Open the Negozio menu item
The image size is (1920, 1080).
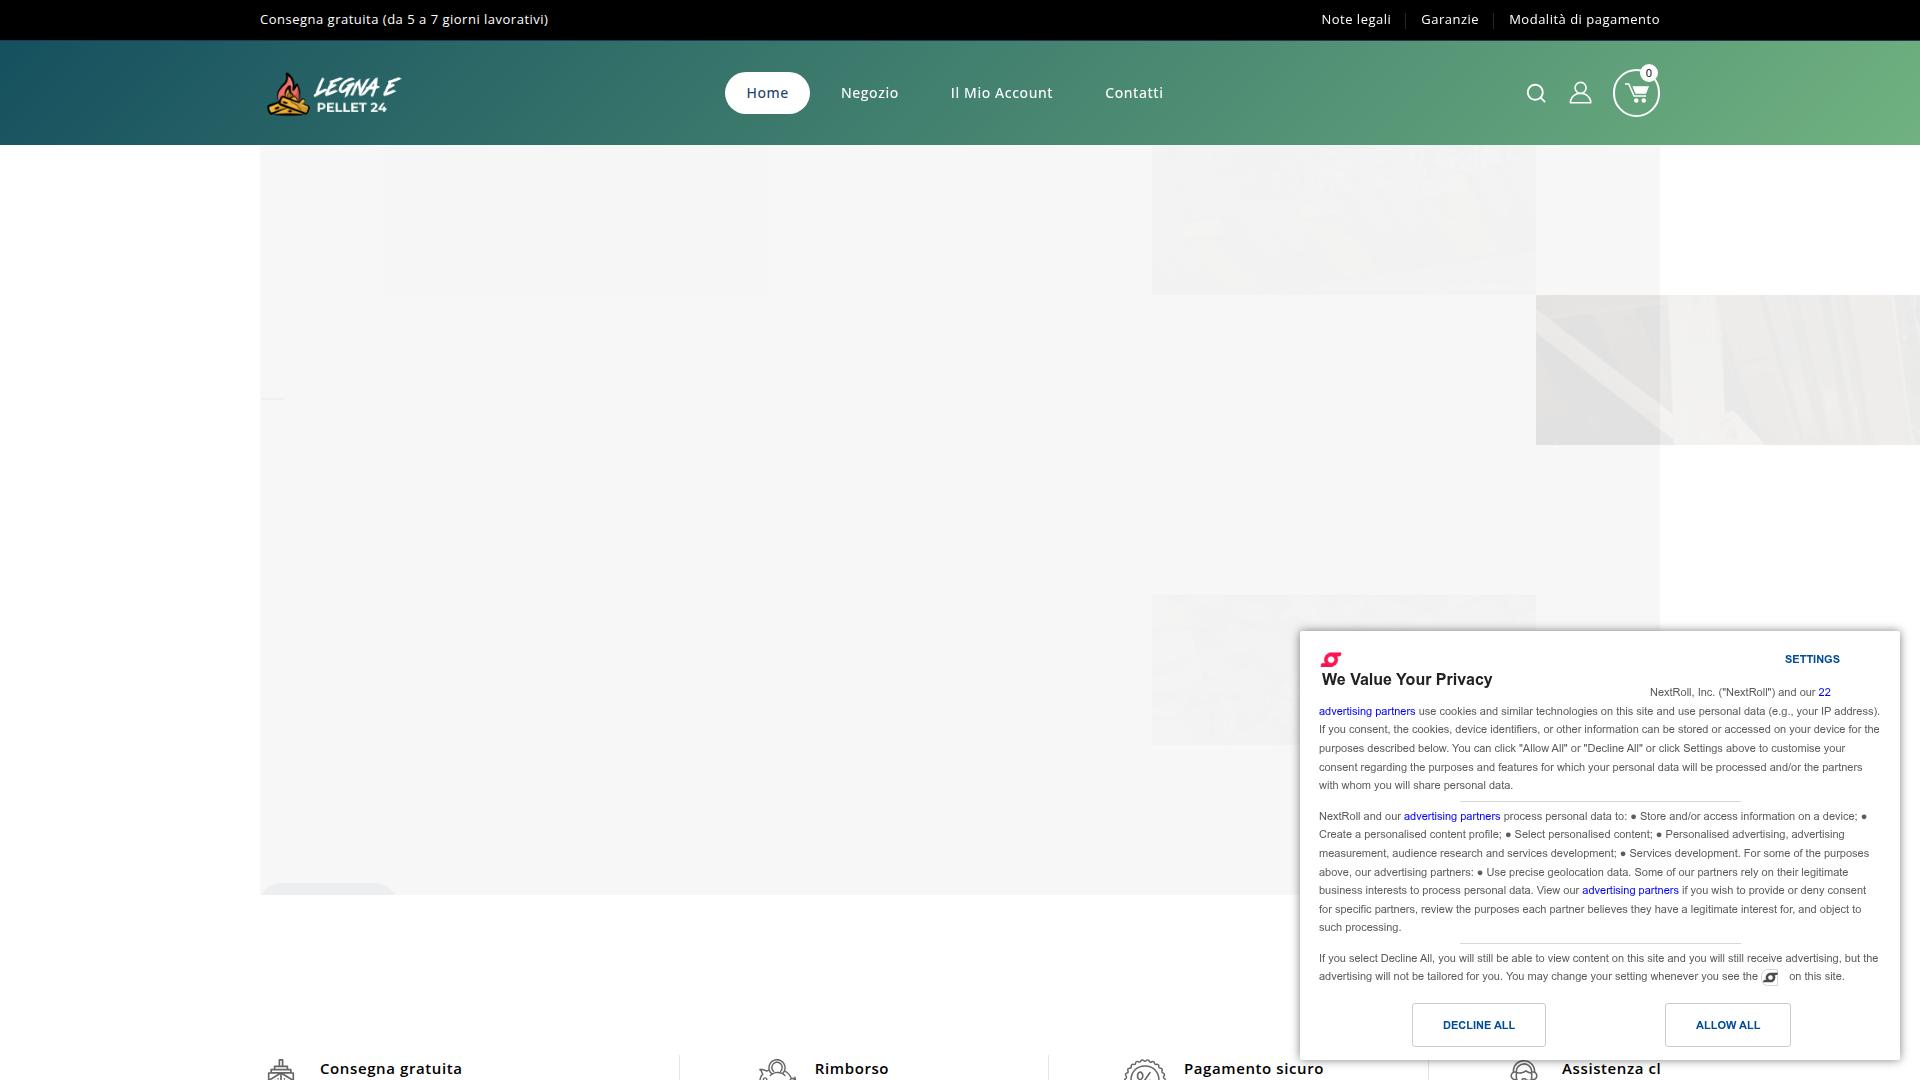pyautogui.click(x=869, y=93)
